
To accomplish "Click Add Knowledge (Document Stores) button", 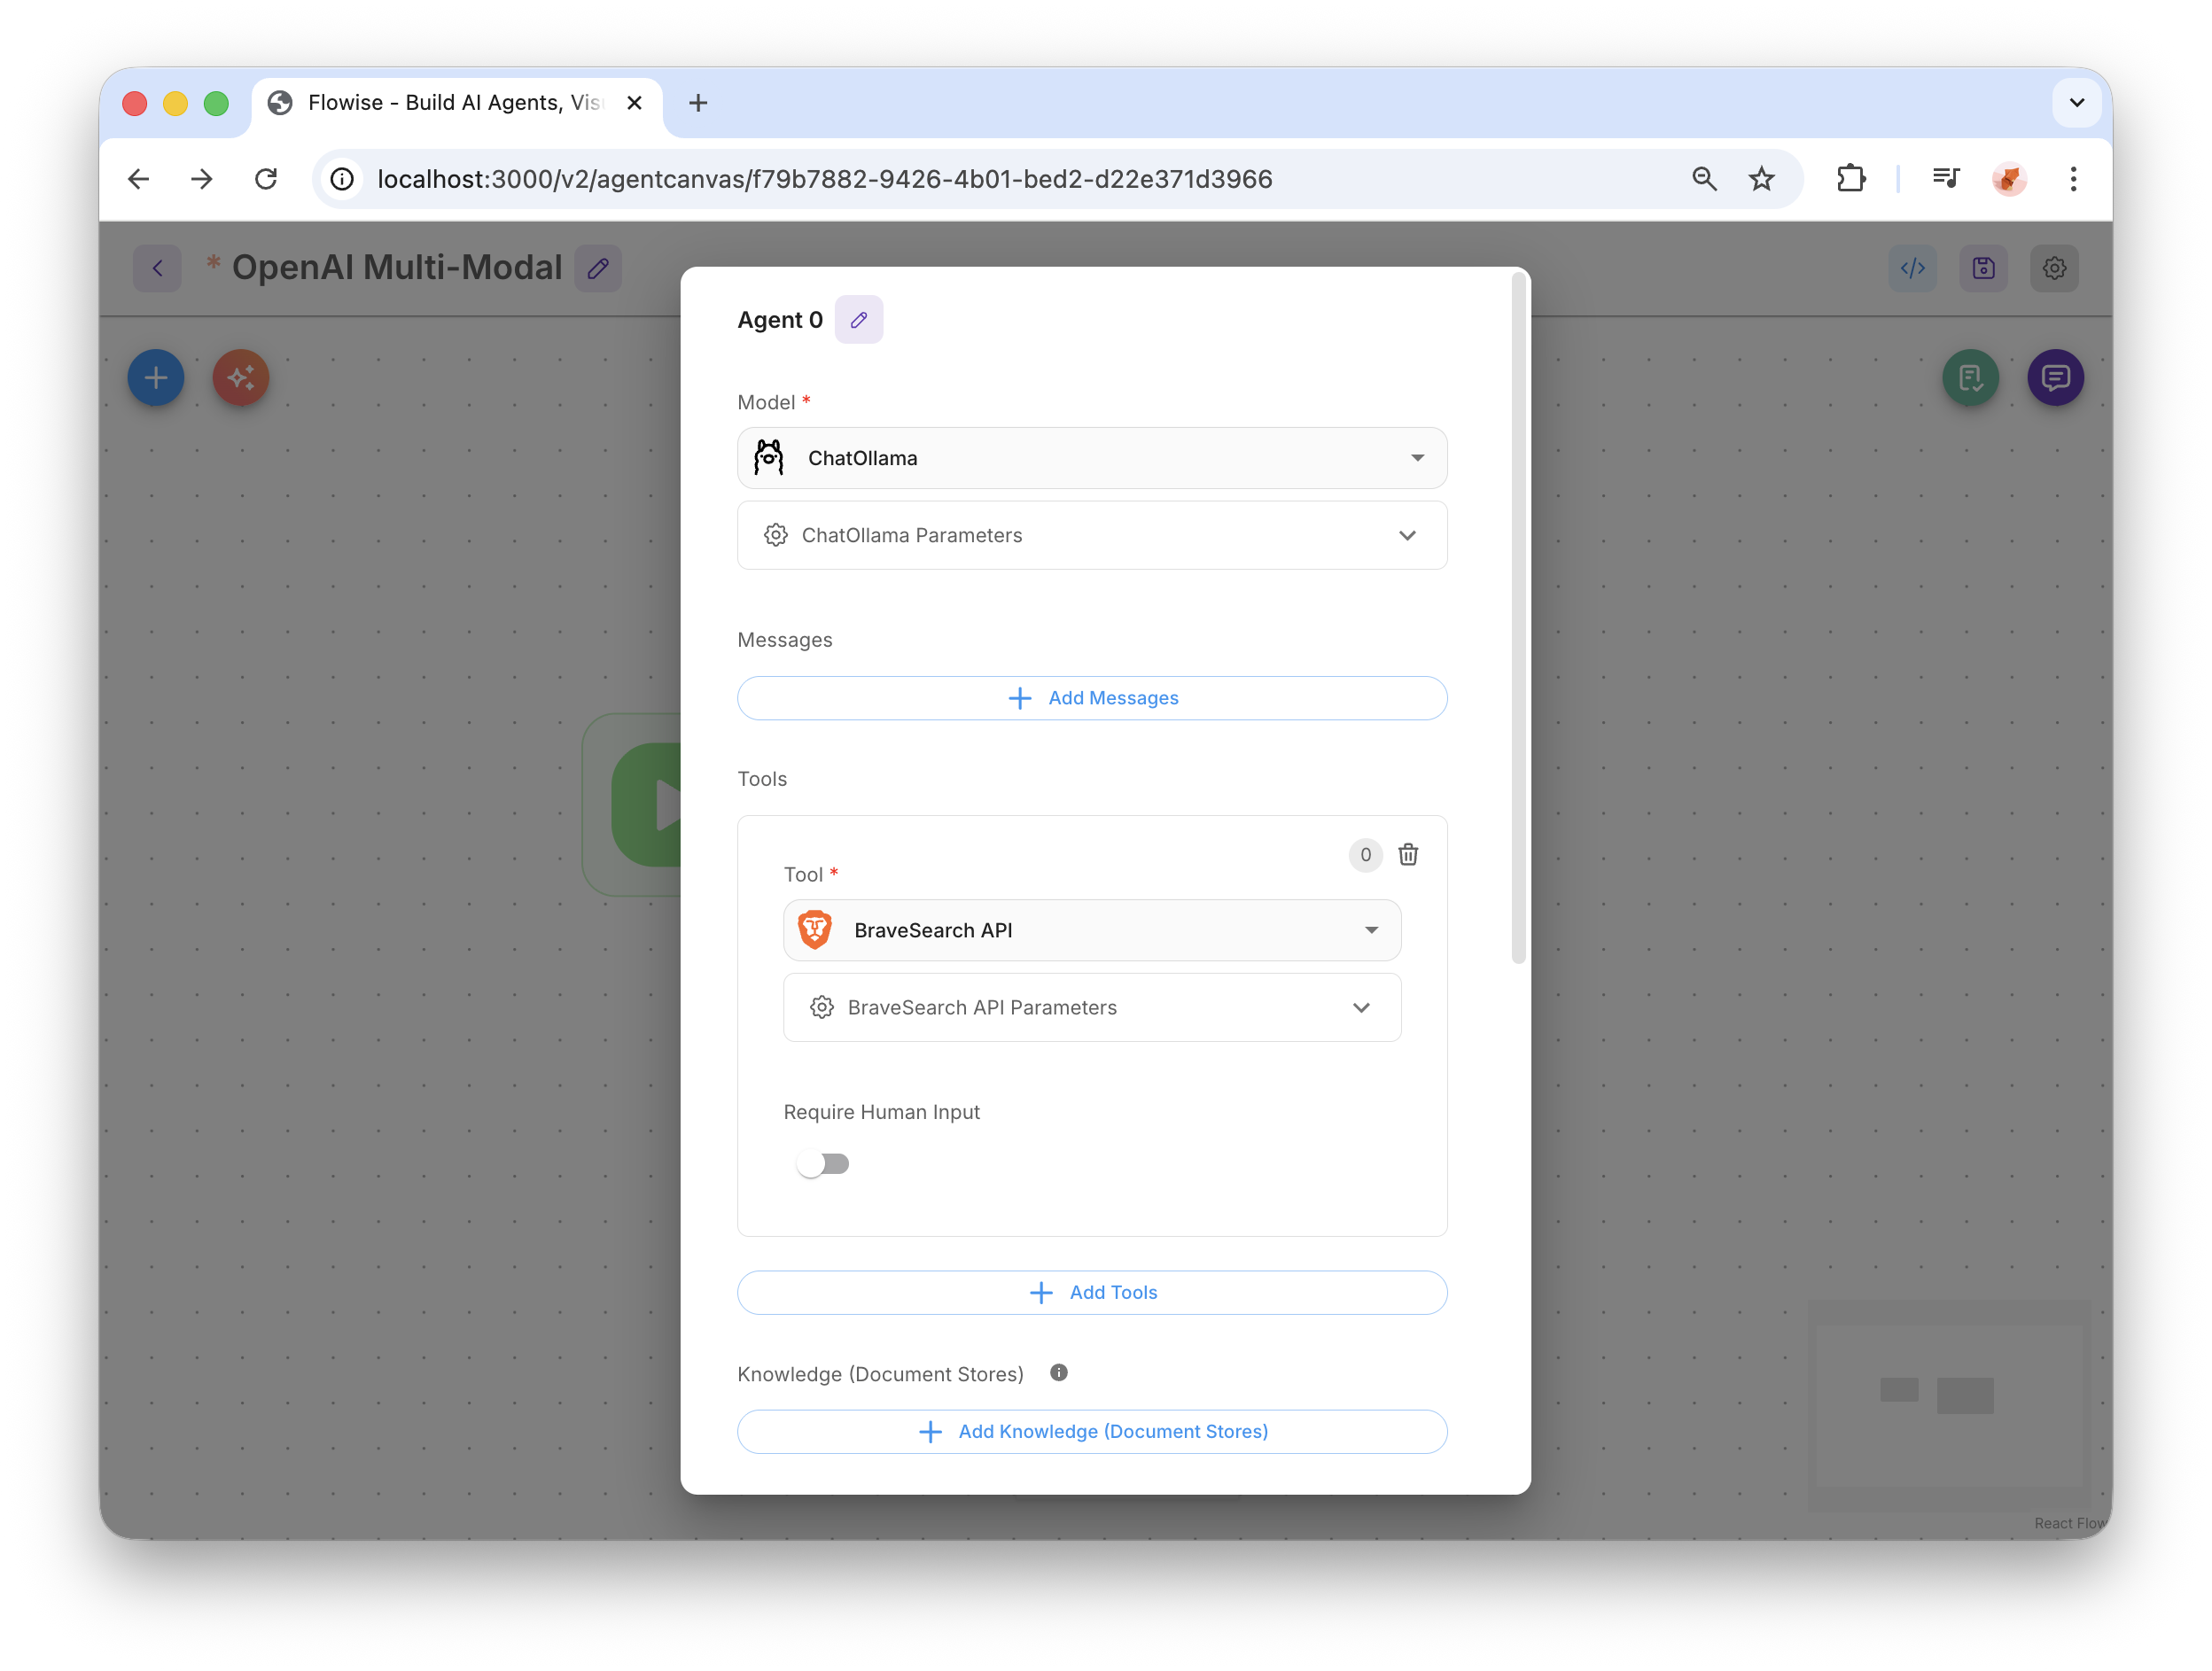I will (1091, 1431).
